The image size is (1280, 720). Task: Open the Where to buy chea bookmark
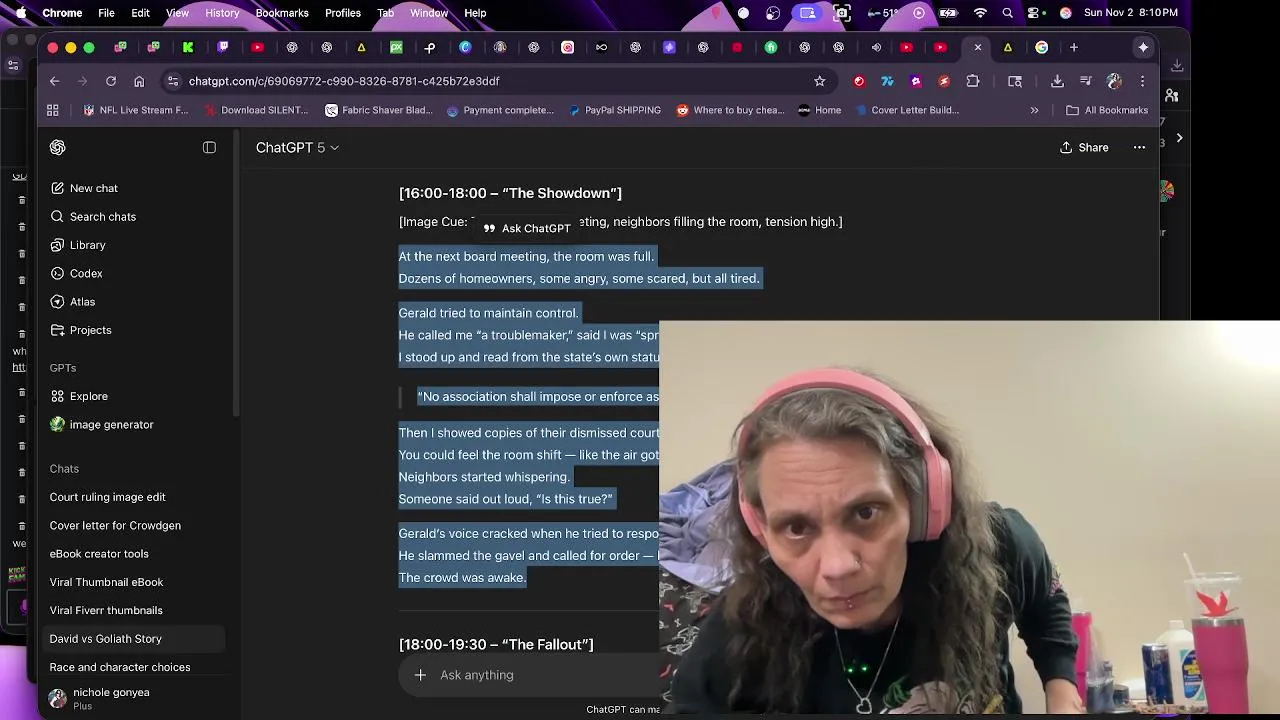tap(730, 110)
